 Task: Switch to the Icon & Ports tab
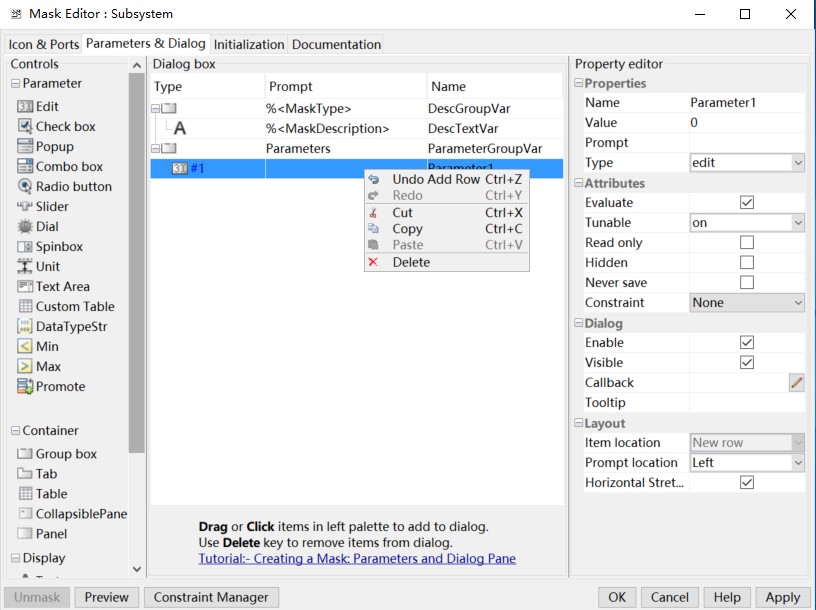[x=44, y=44]
